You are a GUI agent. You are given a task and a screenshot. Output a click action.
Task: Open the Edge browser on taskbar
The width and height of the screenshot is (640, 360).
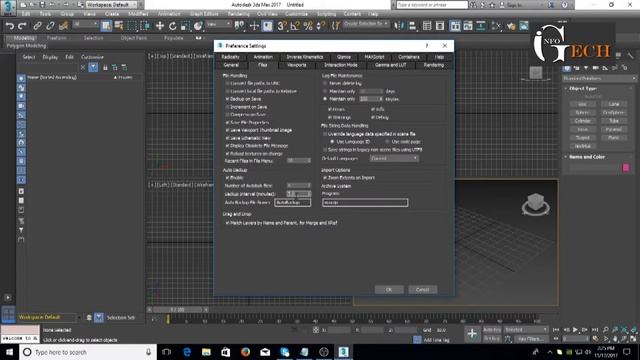click(187, 352)
